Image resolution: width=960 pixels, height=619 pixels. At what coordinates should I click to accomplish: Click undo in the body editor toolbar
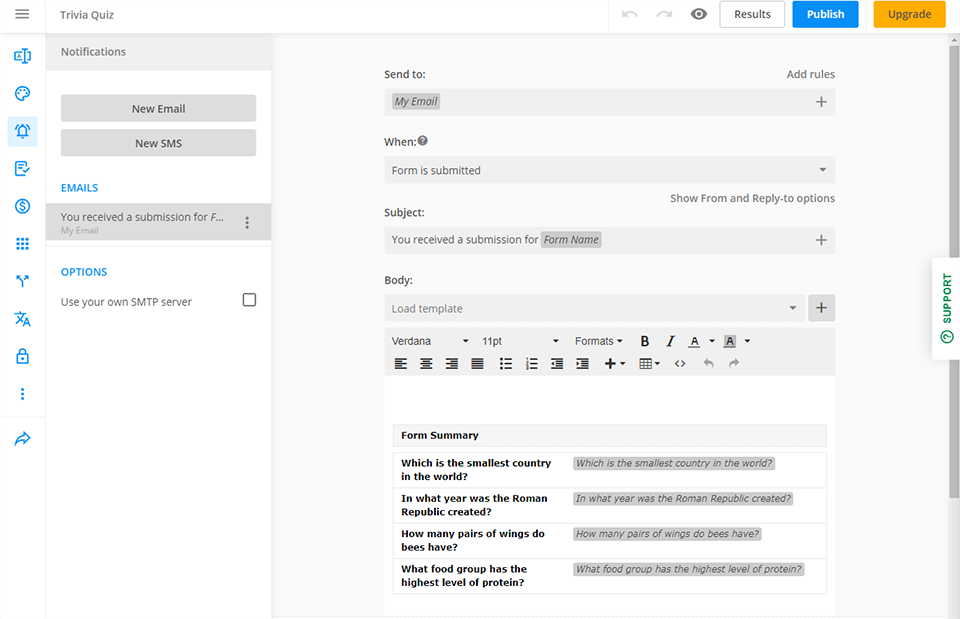pos(707,363)
